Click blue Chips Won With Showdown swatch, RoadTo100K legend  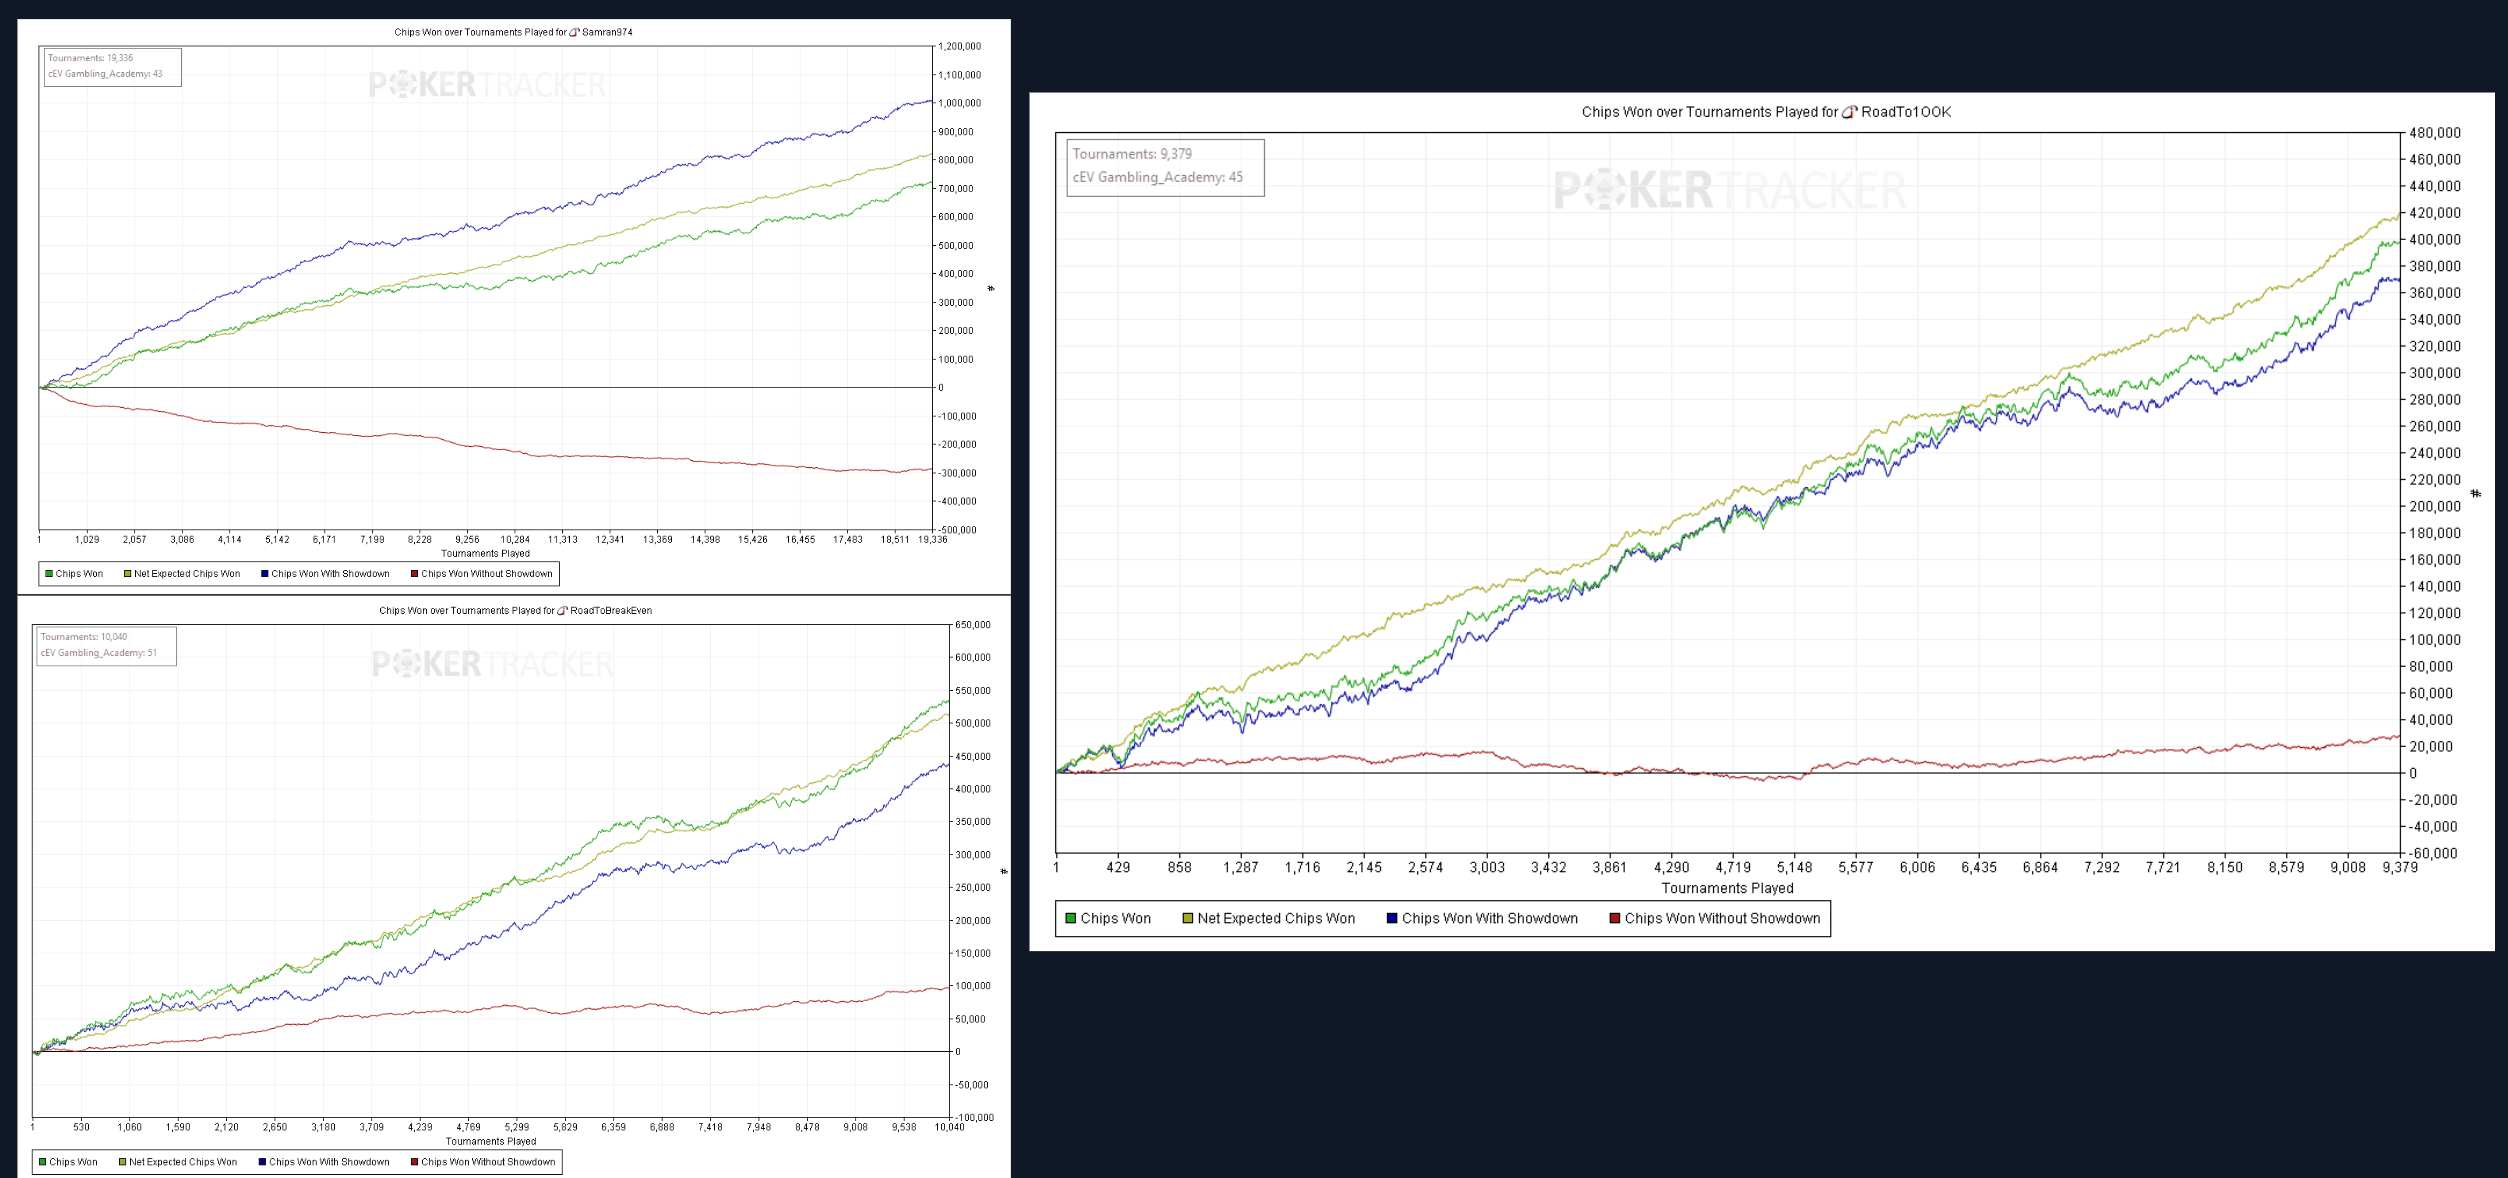(1391, 918)
